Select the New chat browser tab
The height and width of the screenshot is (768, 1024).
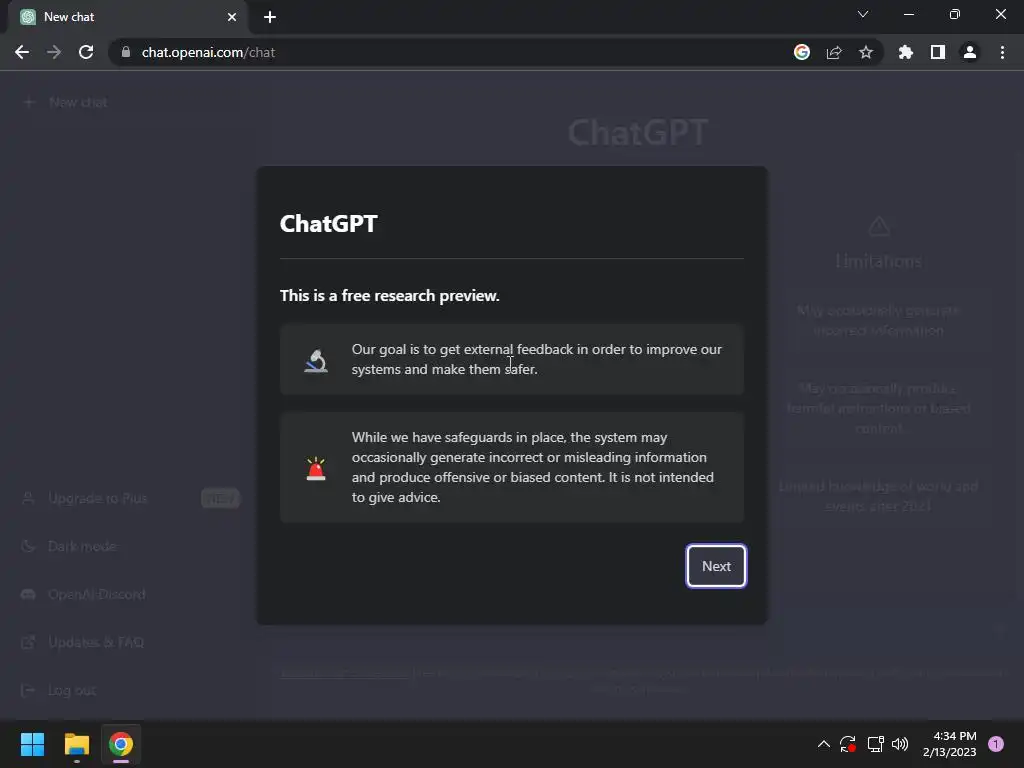(127, 17)
